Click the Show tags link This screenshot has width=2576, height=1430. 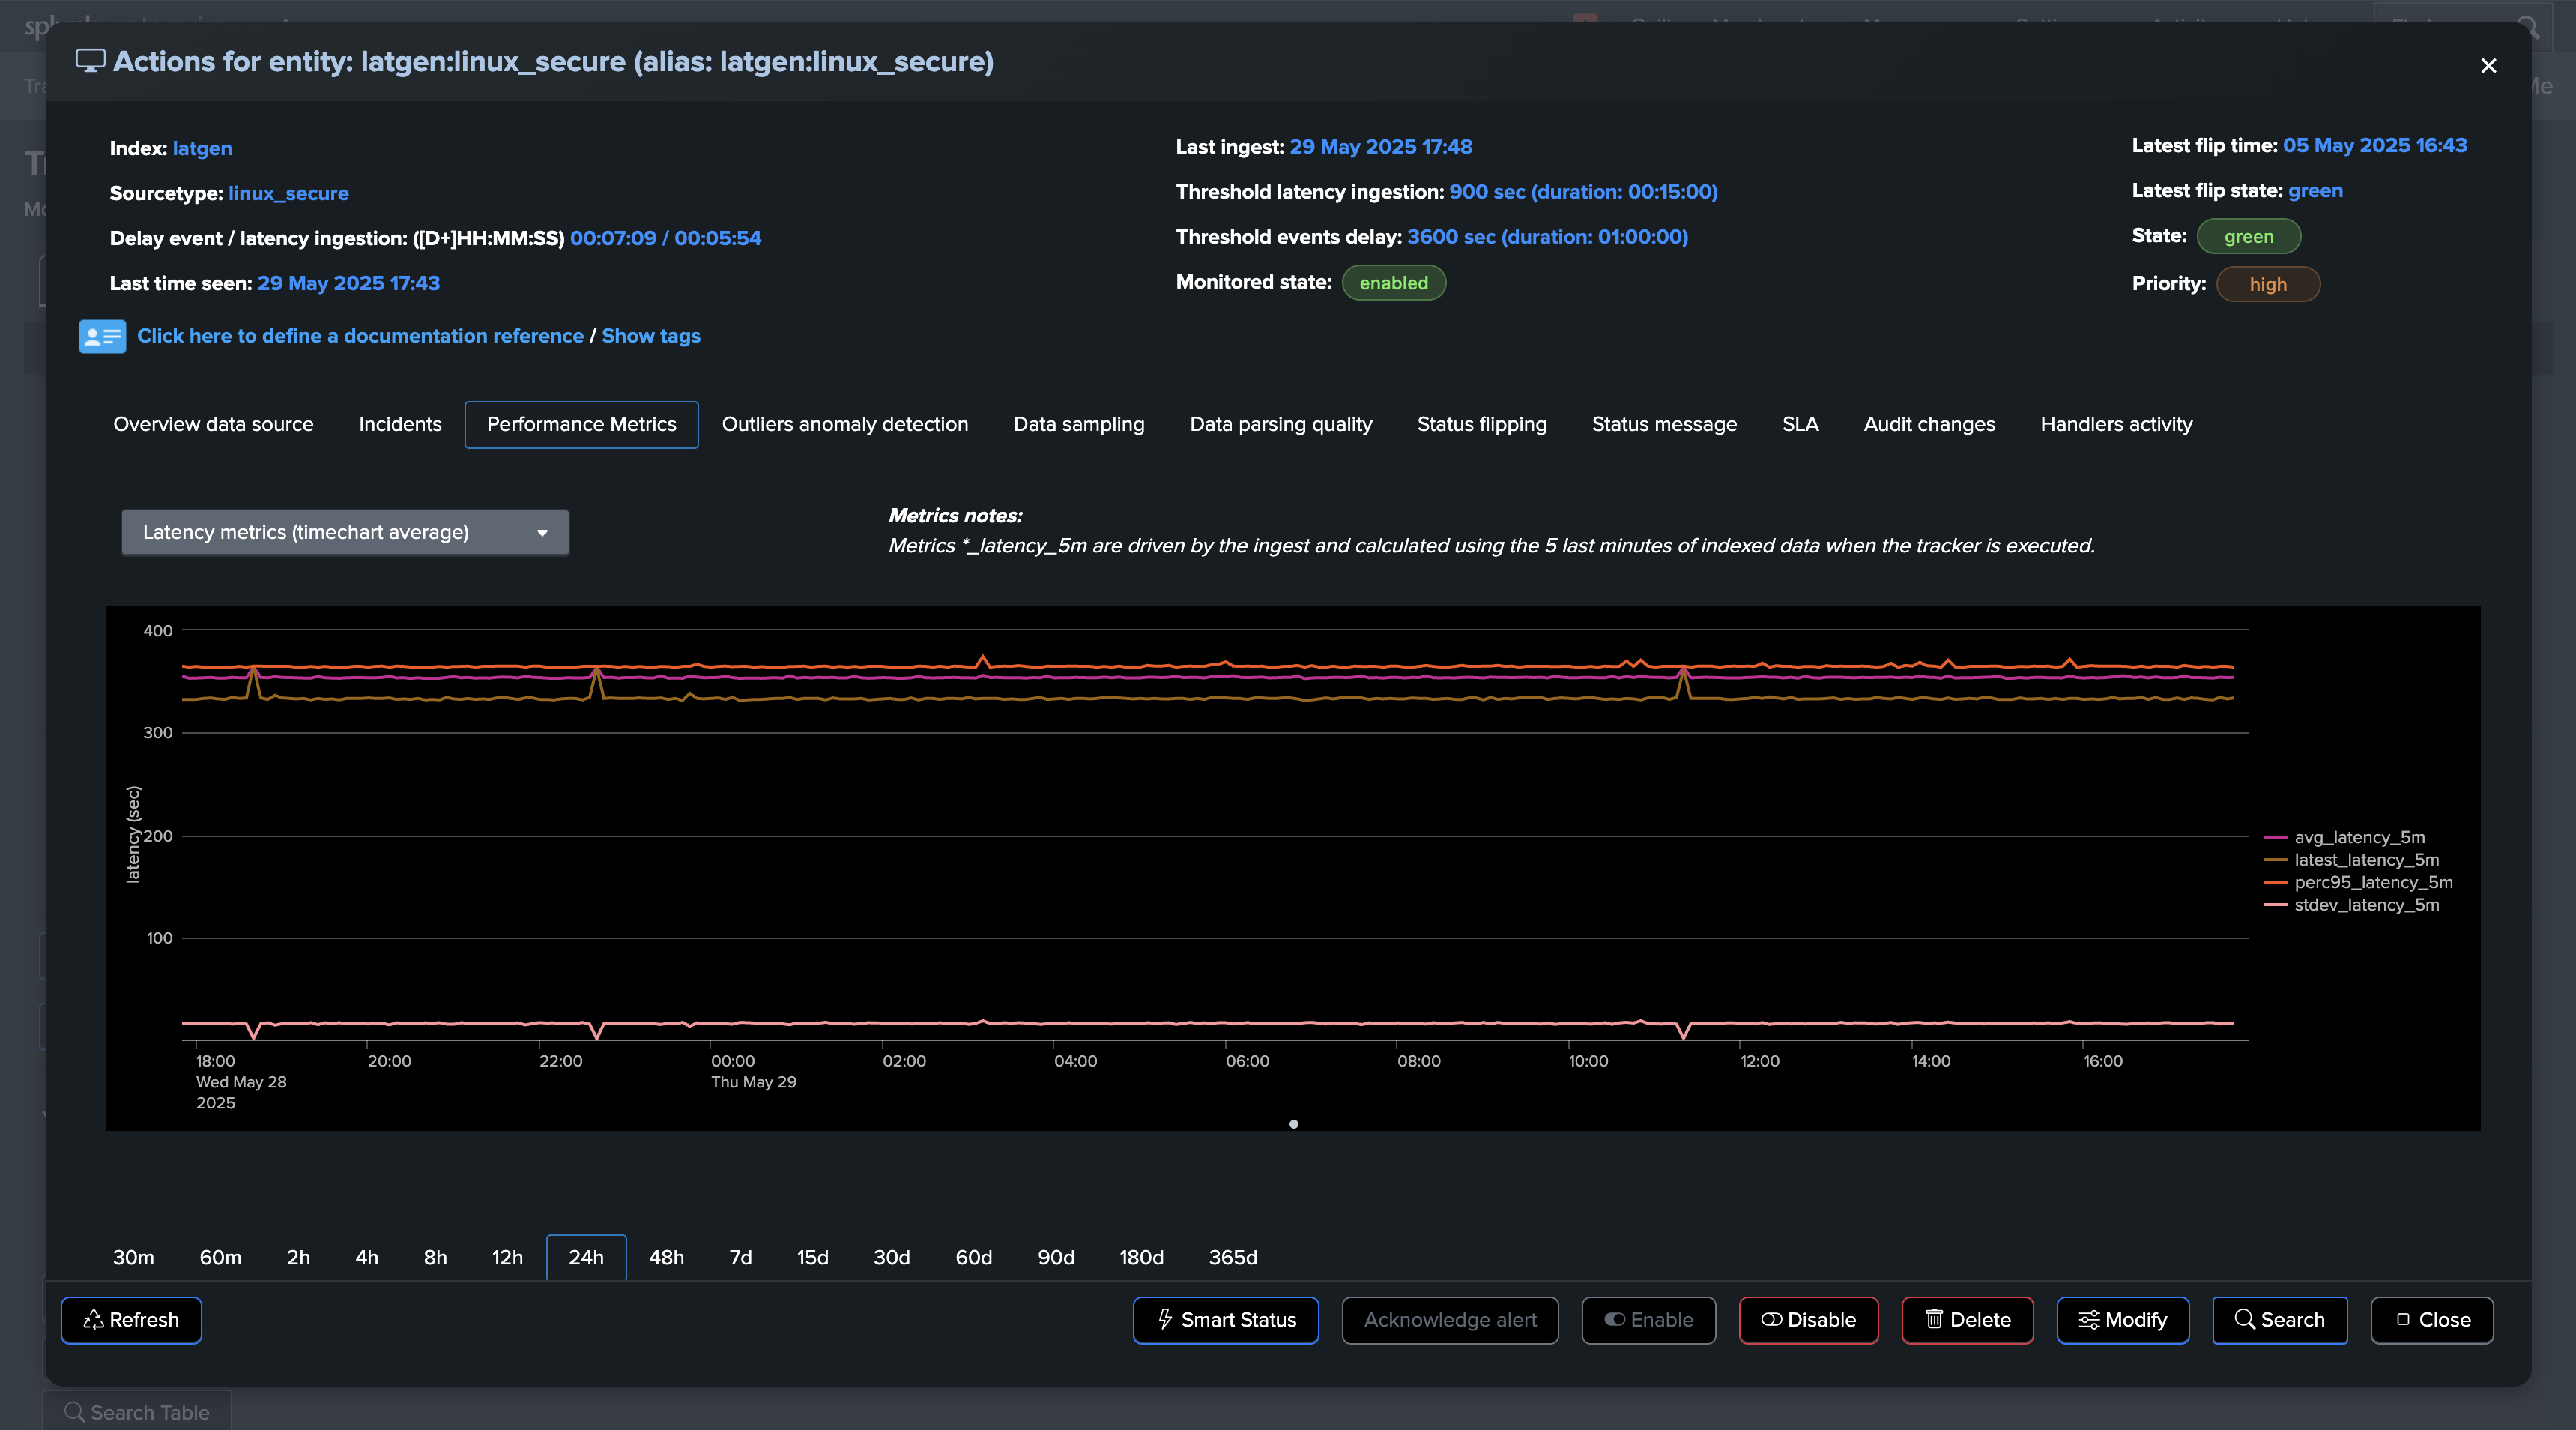point(650,336)
